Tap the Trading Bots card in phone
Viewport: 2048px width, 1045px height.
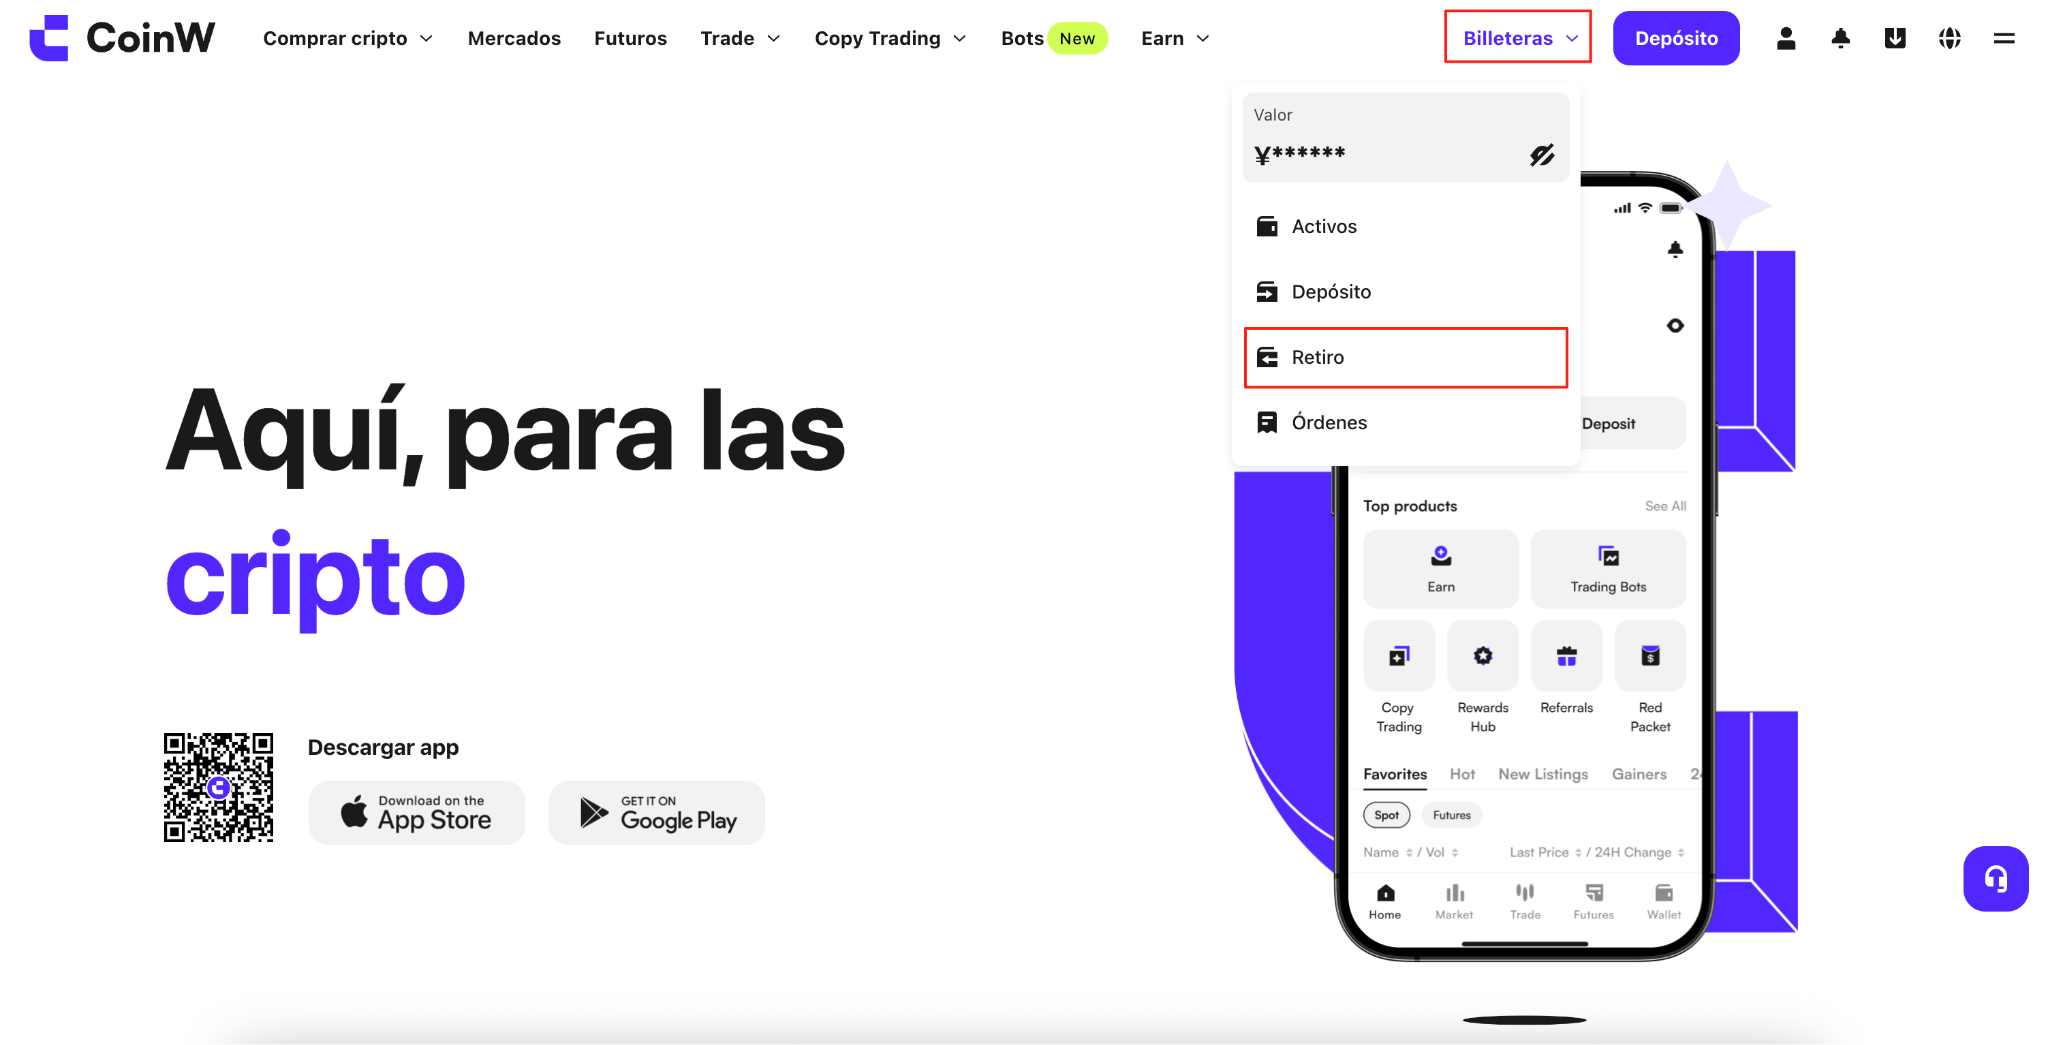[x=1608, y=569]
